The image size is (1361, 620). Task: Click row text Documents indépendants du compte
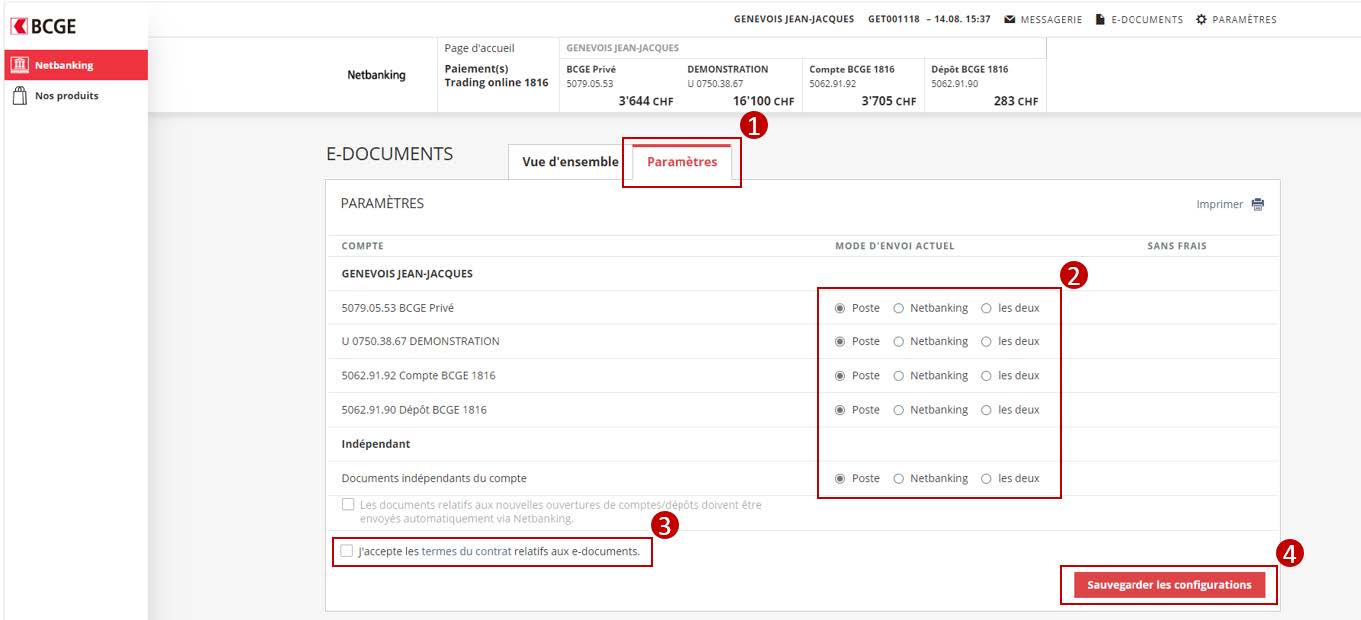pos(434,478)
